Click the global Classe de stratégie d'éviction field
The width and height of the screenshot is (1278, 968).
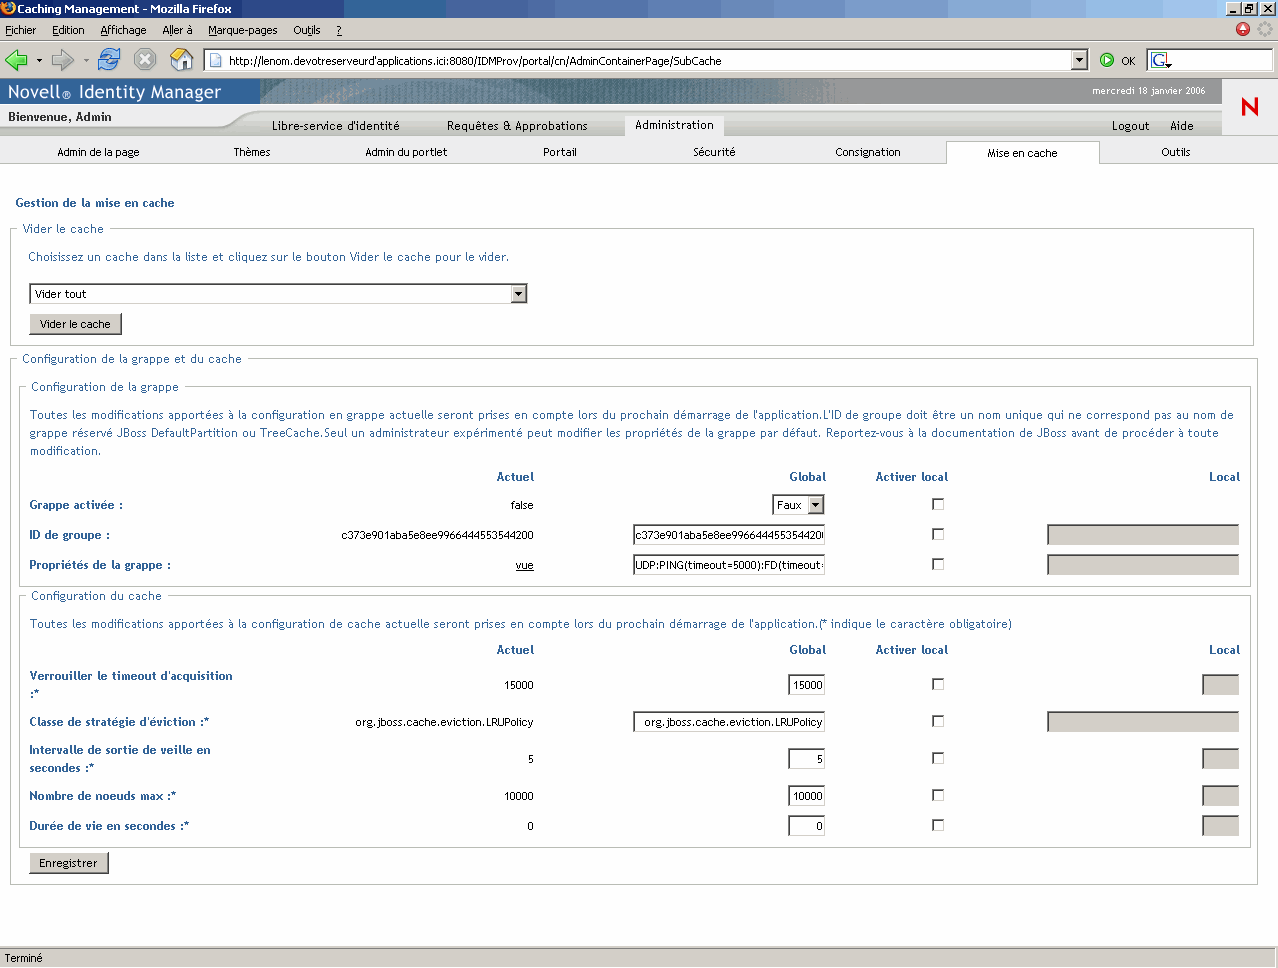point(729,722)
